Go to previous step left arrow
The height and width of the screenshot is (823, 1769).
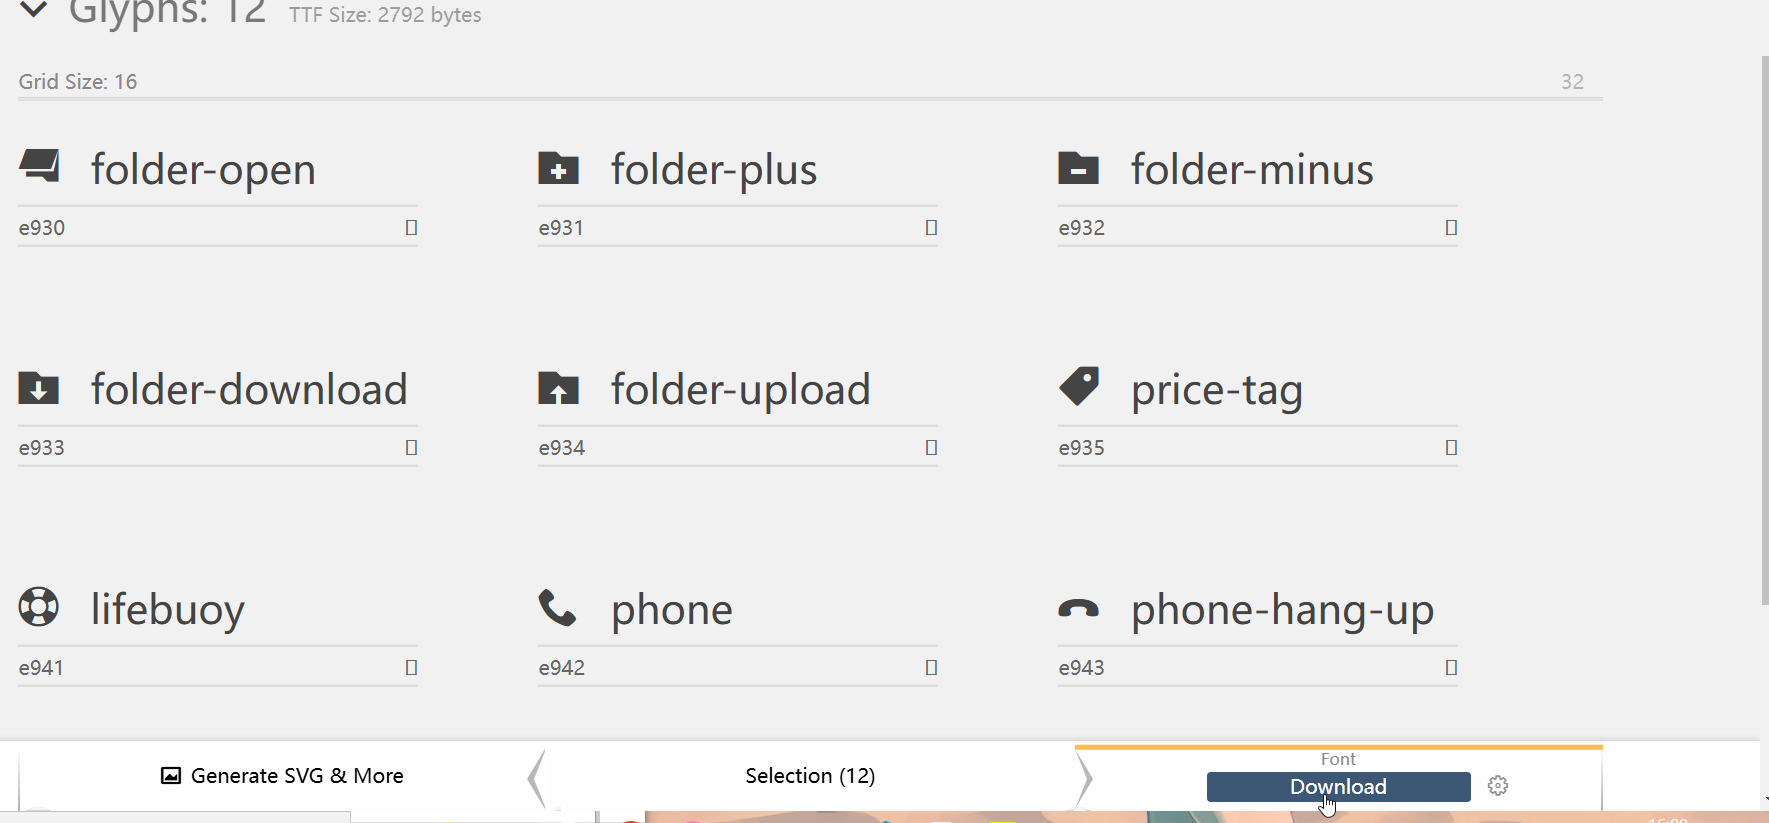(537, 778)
